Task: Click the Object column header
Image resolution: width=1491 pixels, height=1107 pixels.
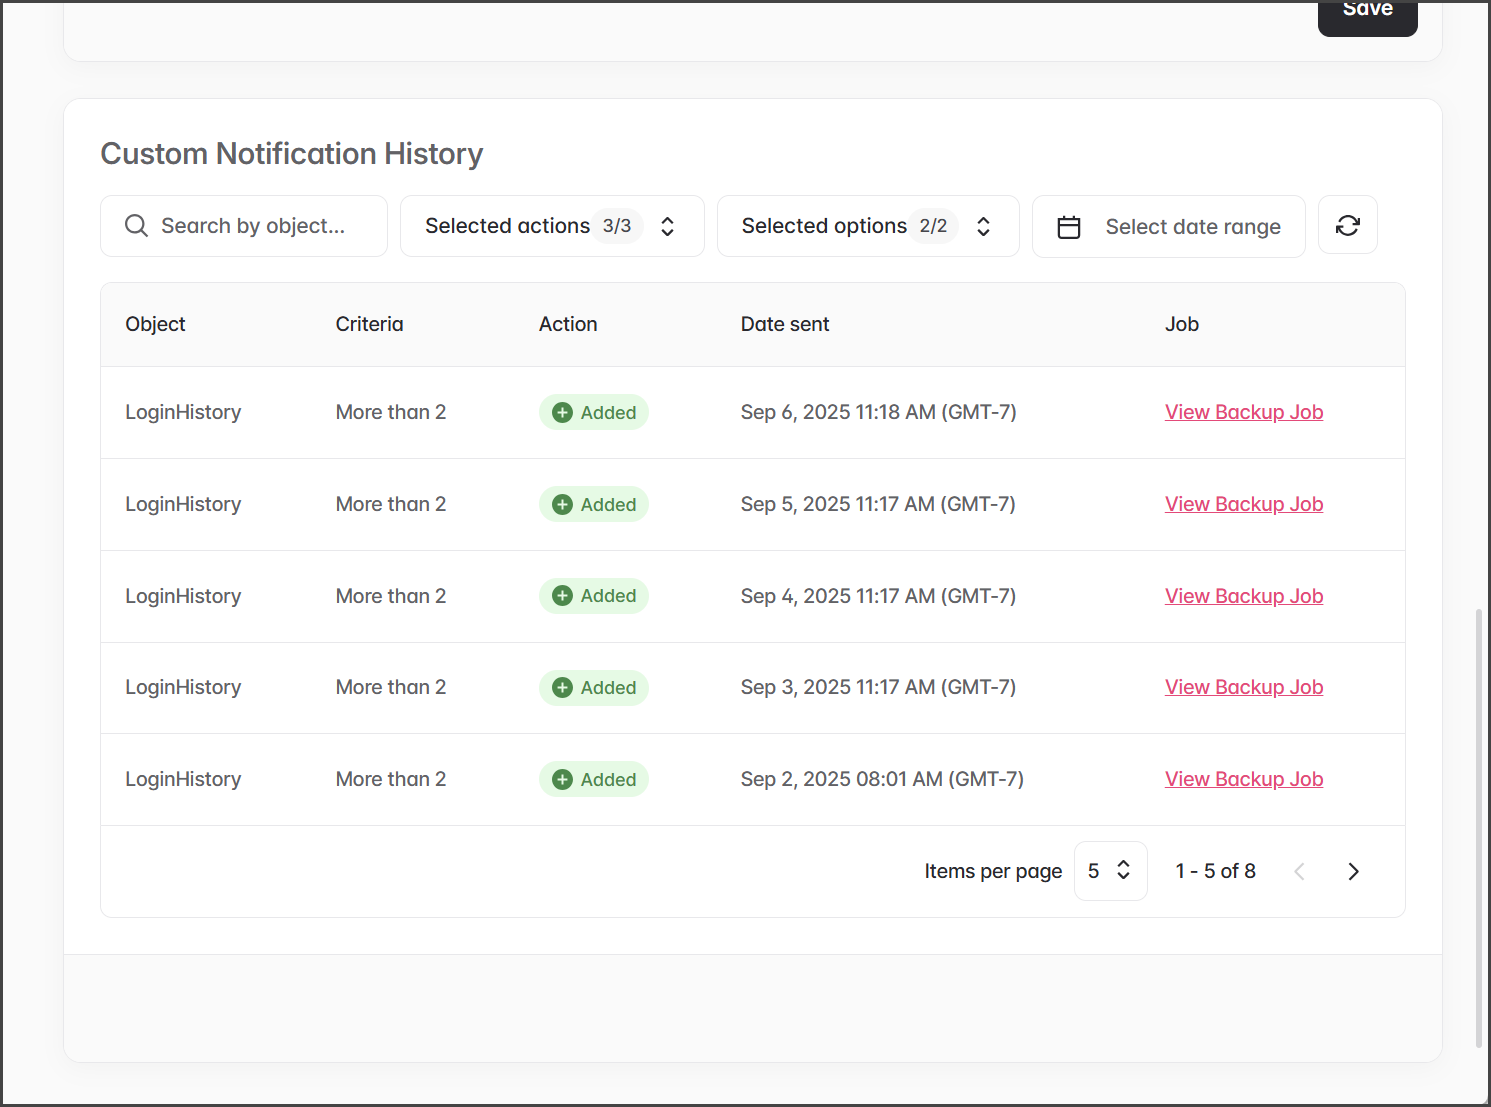Action: (x=155, y=324)
